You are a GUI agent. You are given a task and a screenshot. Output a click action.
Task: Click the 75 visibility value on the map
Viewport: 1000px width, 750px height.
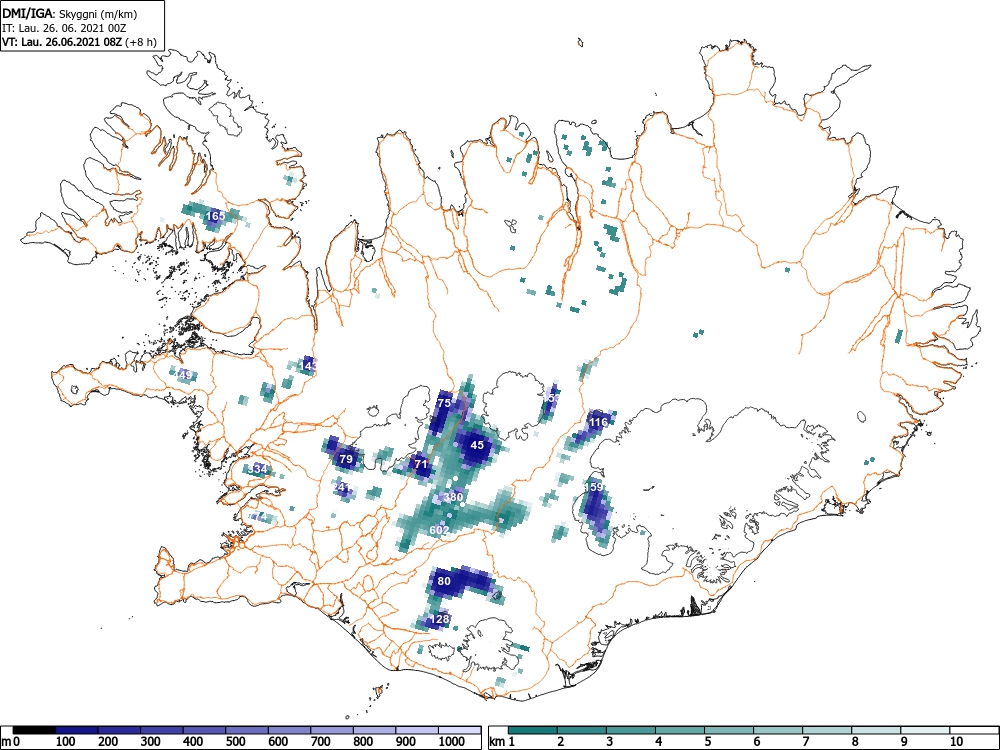pos(444,403)
